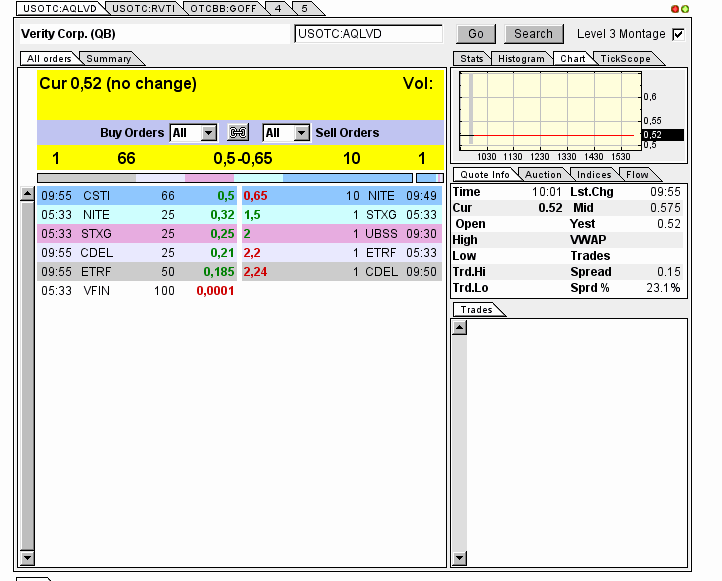Open the OTCBB:GOFF tab
722x581 pixels.
pos(223,8)
